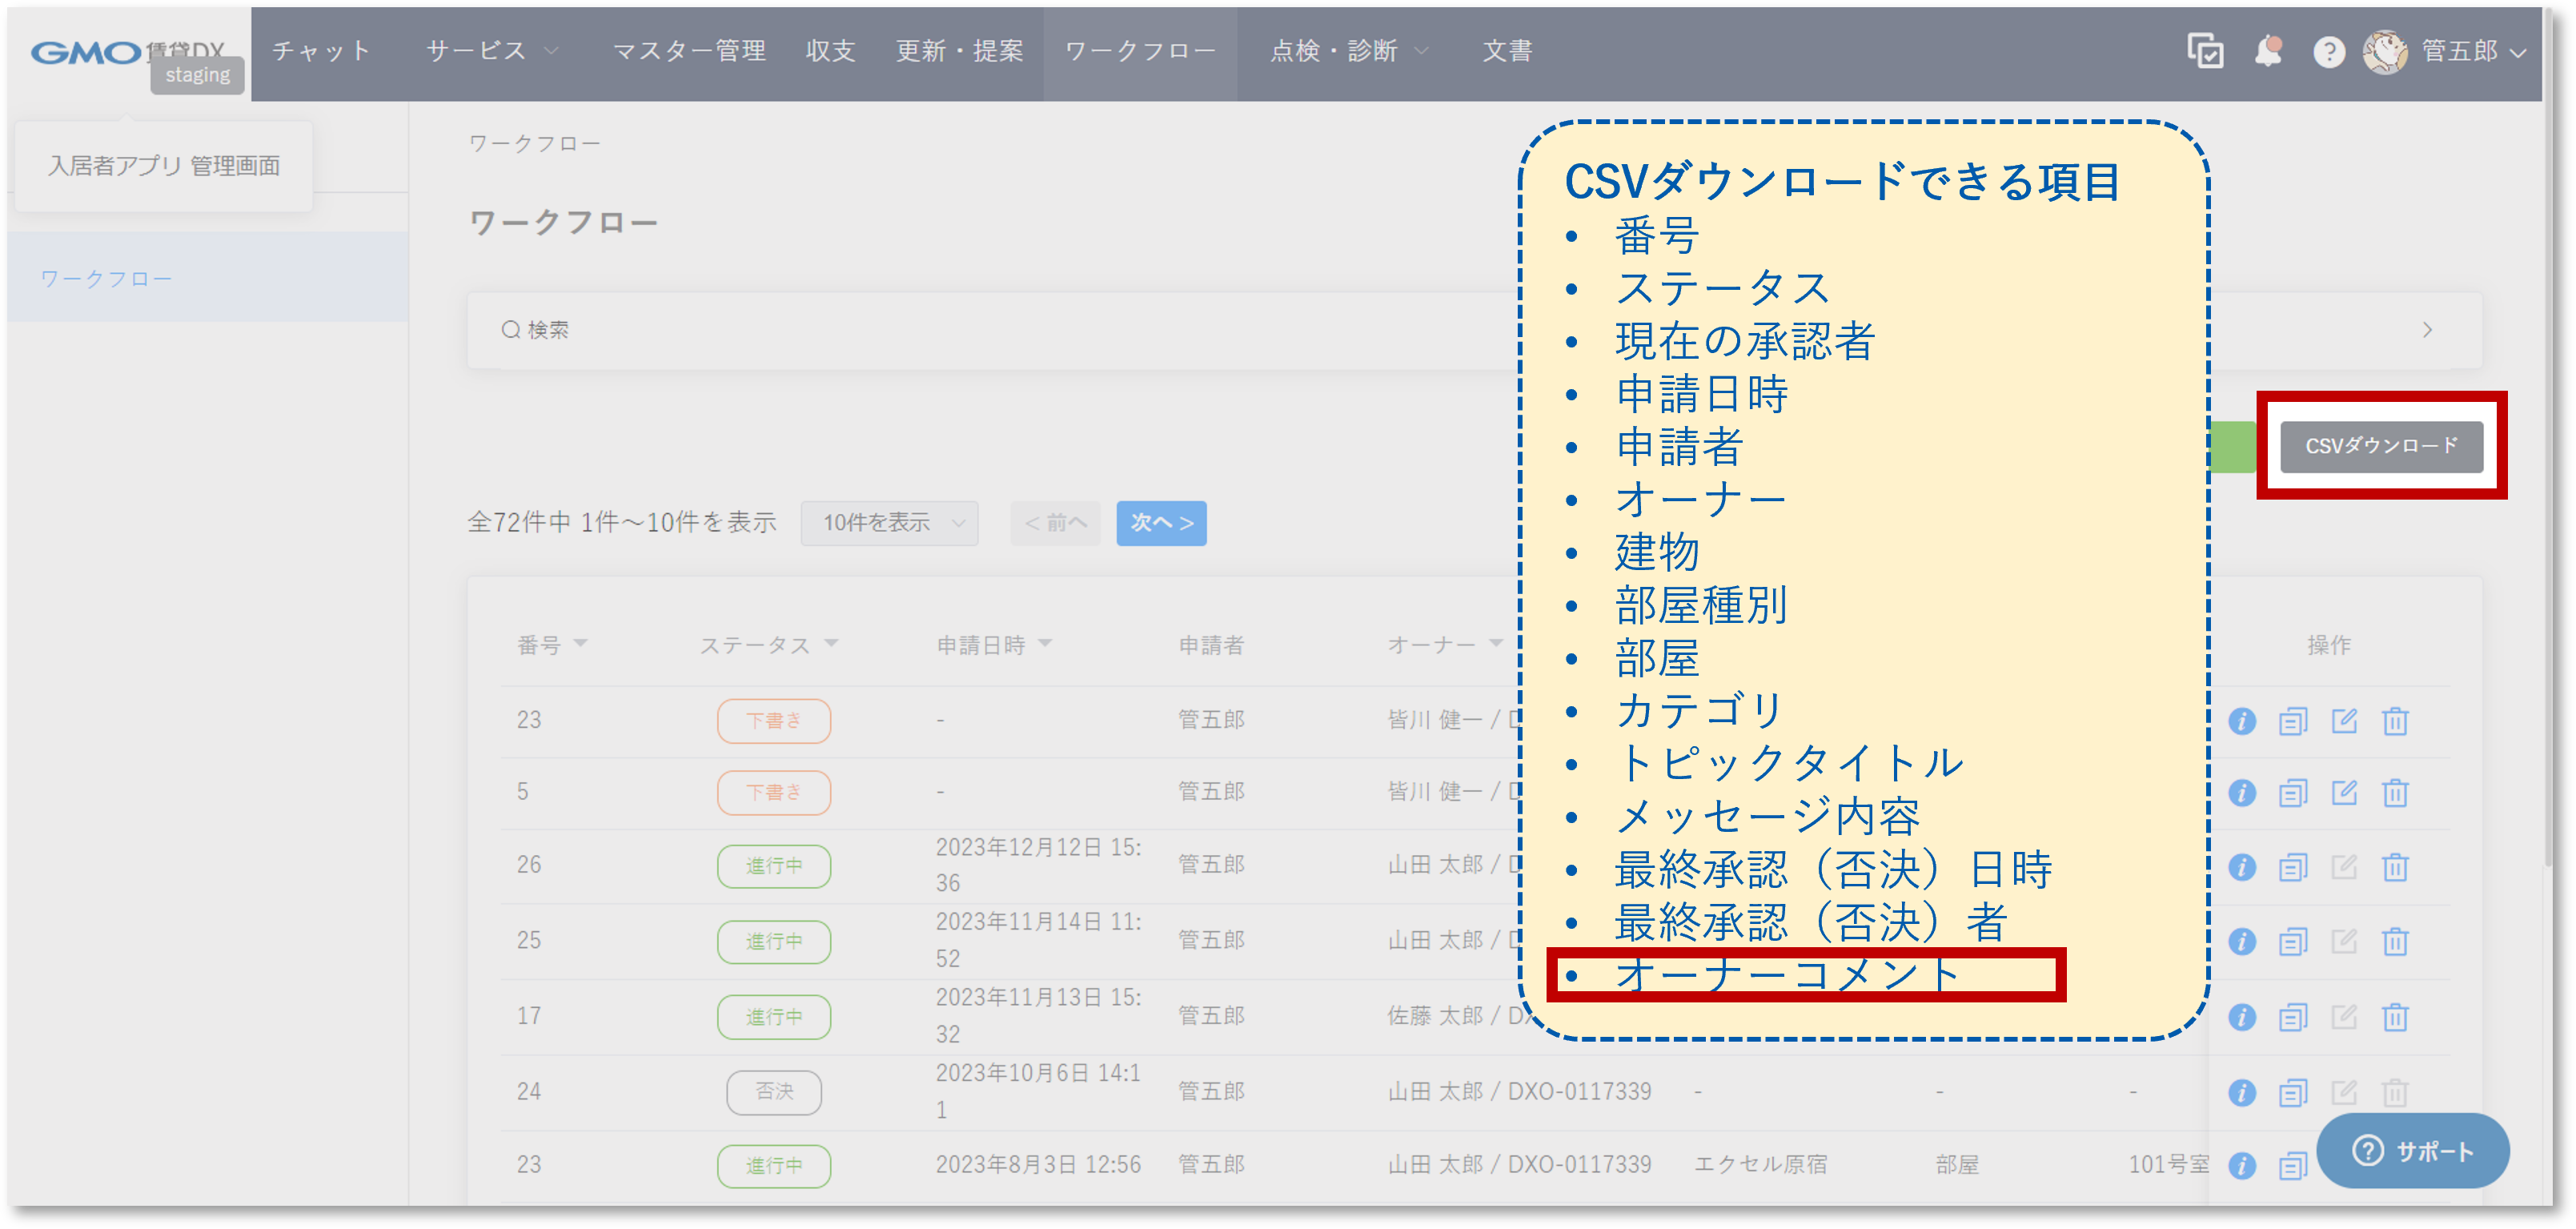Open info icon on the 否決 workflow 24 row
Viewport: 2576px width, 1229px height.
click(2243, 1092)
